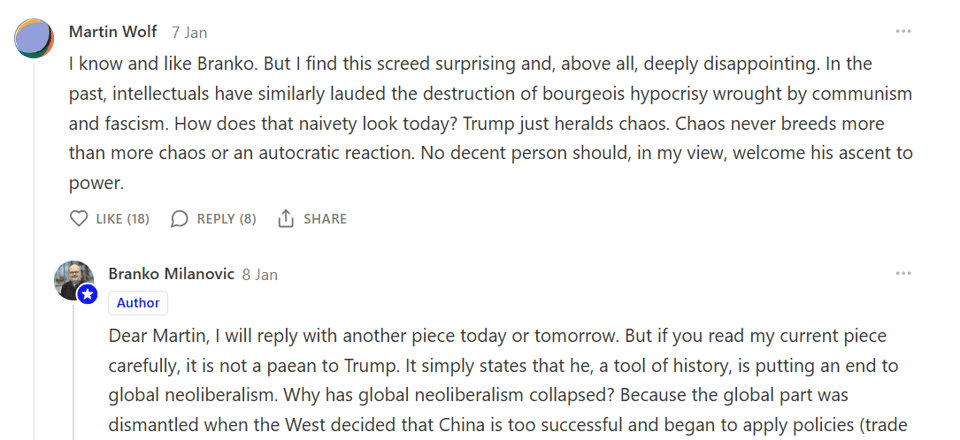Click the heart icon on Martin Wolf's comment
This screenshot has height=440, width=960.
[x=79, y=219]
